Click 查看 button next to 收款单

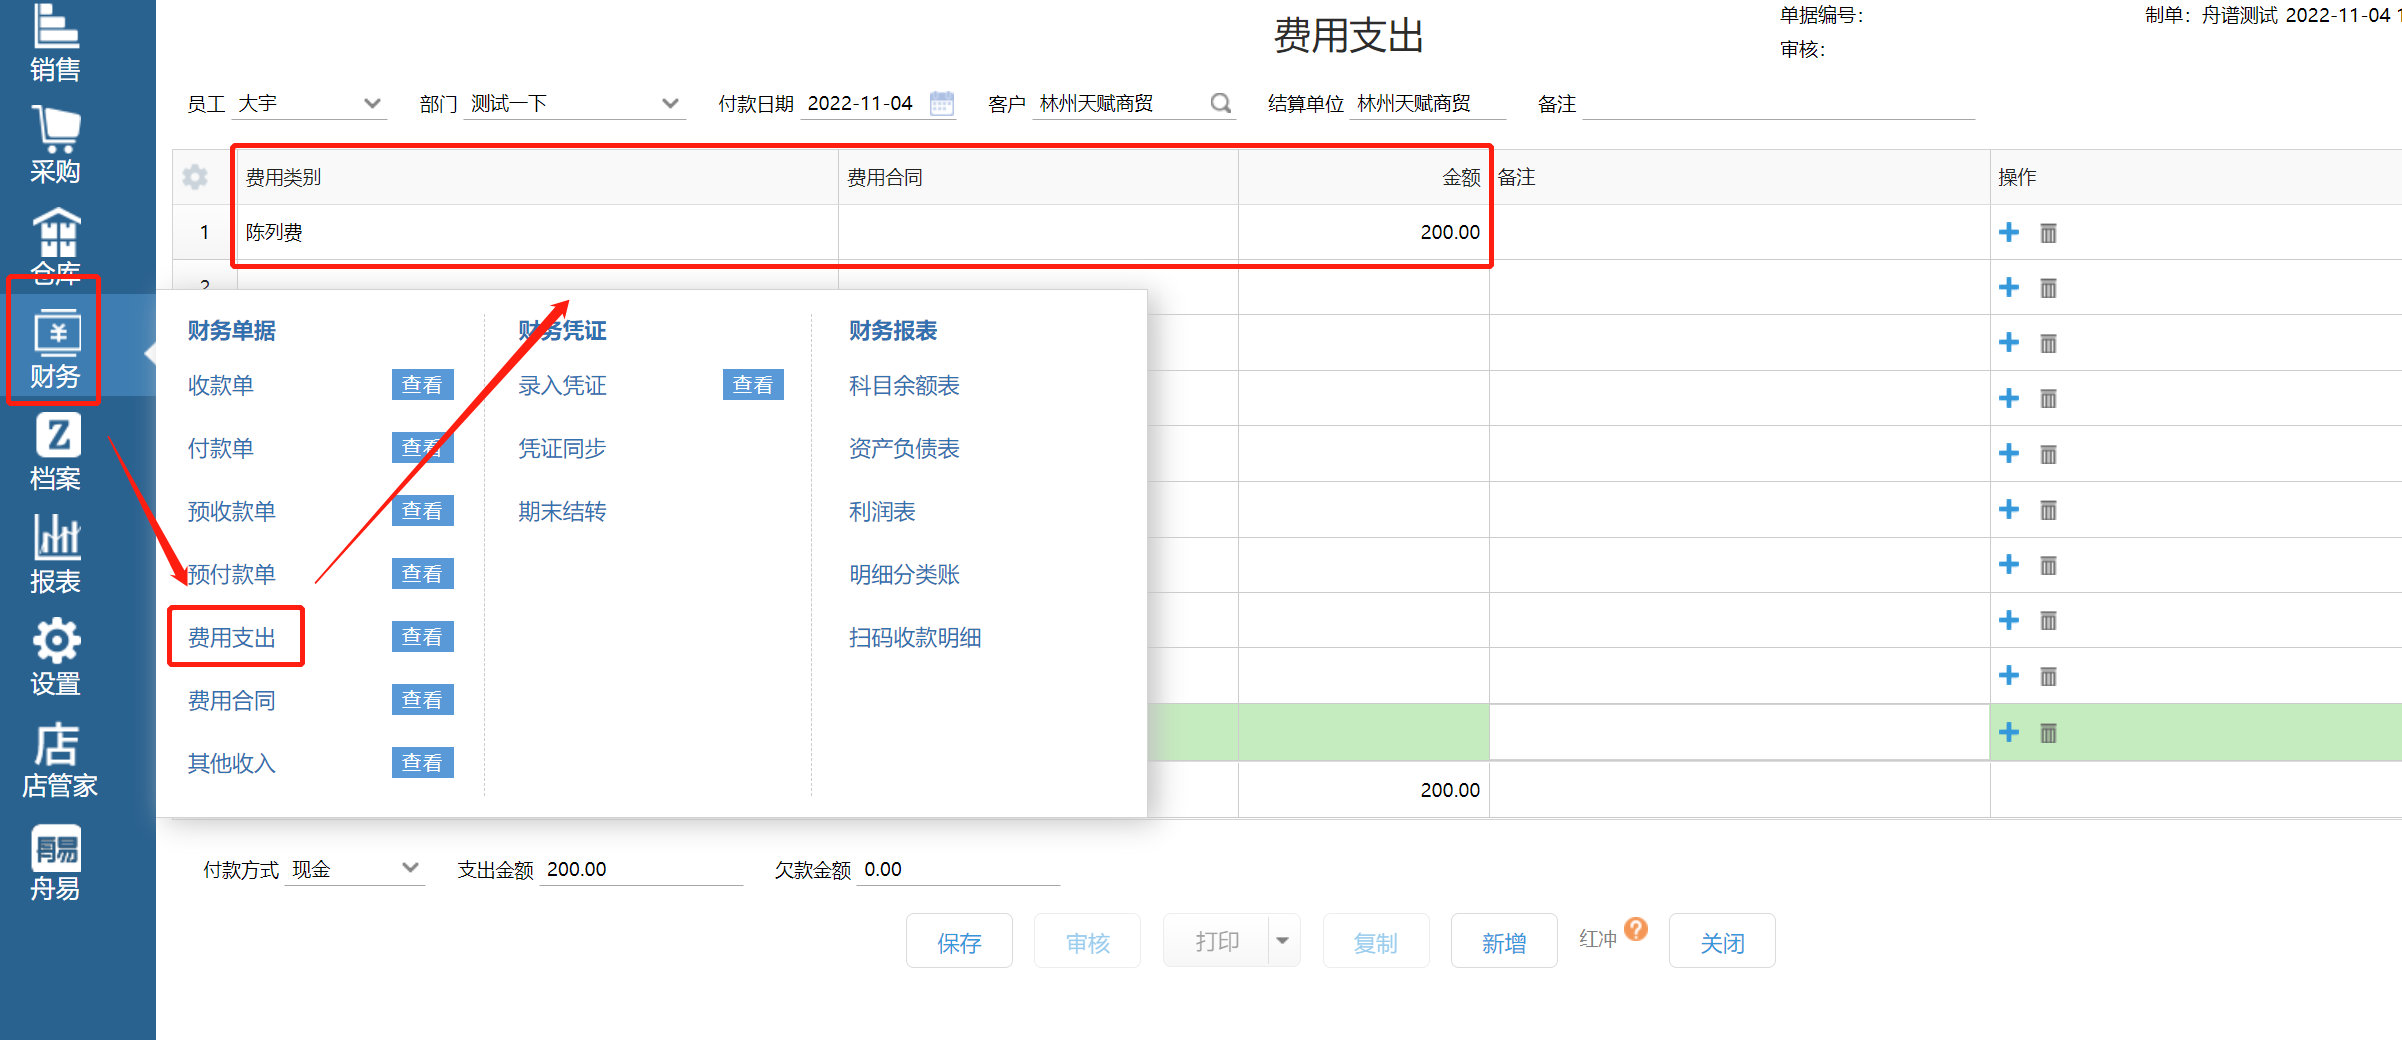pyautogui.click(x=422, y=384)
